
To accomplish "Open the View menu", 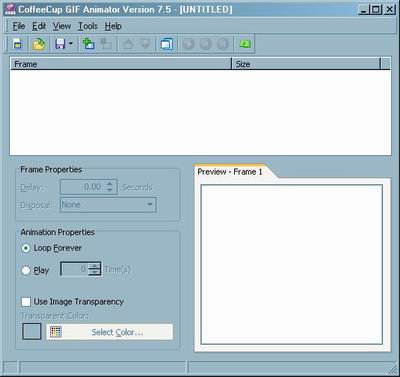I will coord(62,26).
